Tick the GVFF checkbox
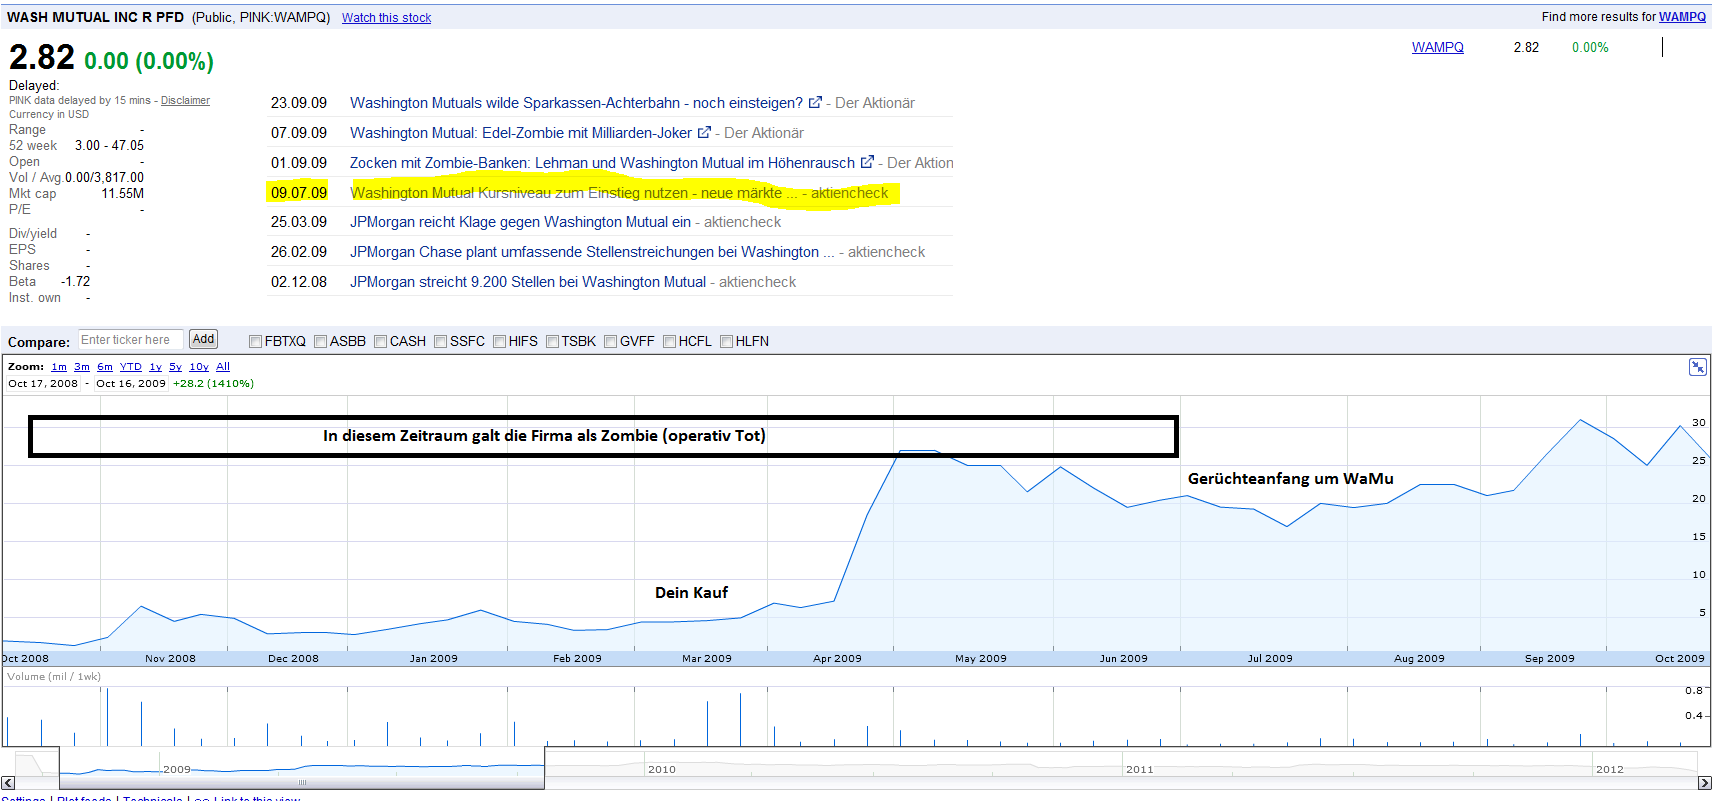Image resolution: width=1722 pixels, height=801 pixels. pyautogui.click(x=610, y=341)
